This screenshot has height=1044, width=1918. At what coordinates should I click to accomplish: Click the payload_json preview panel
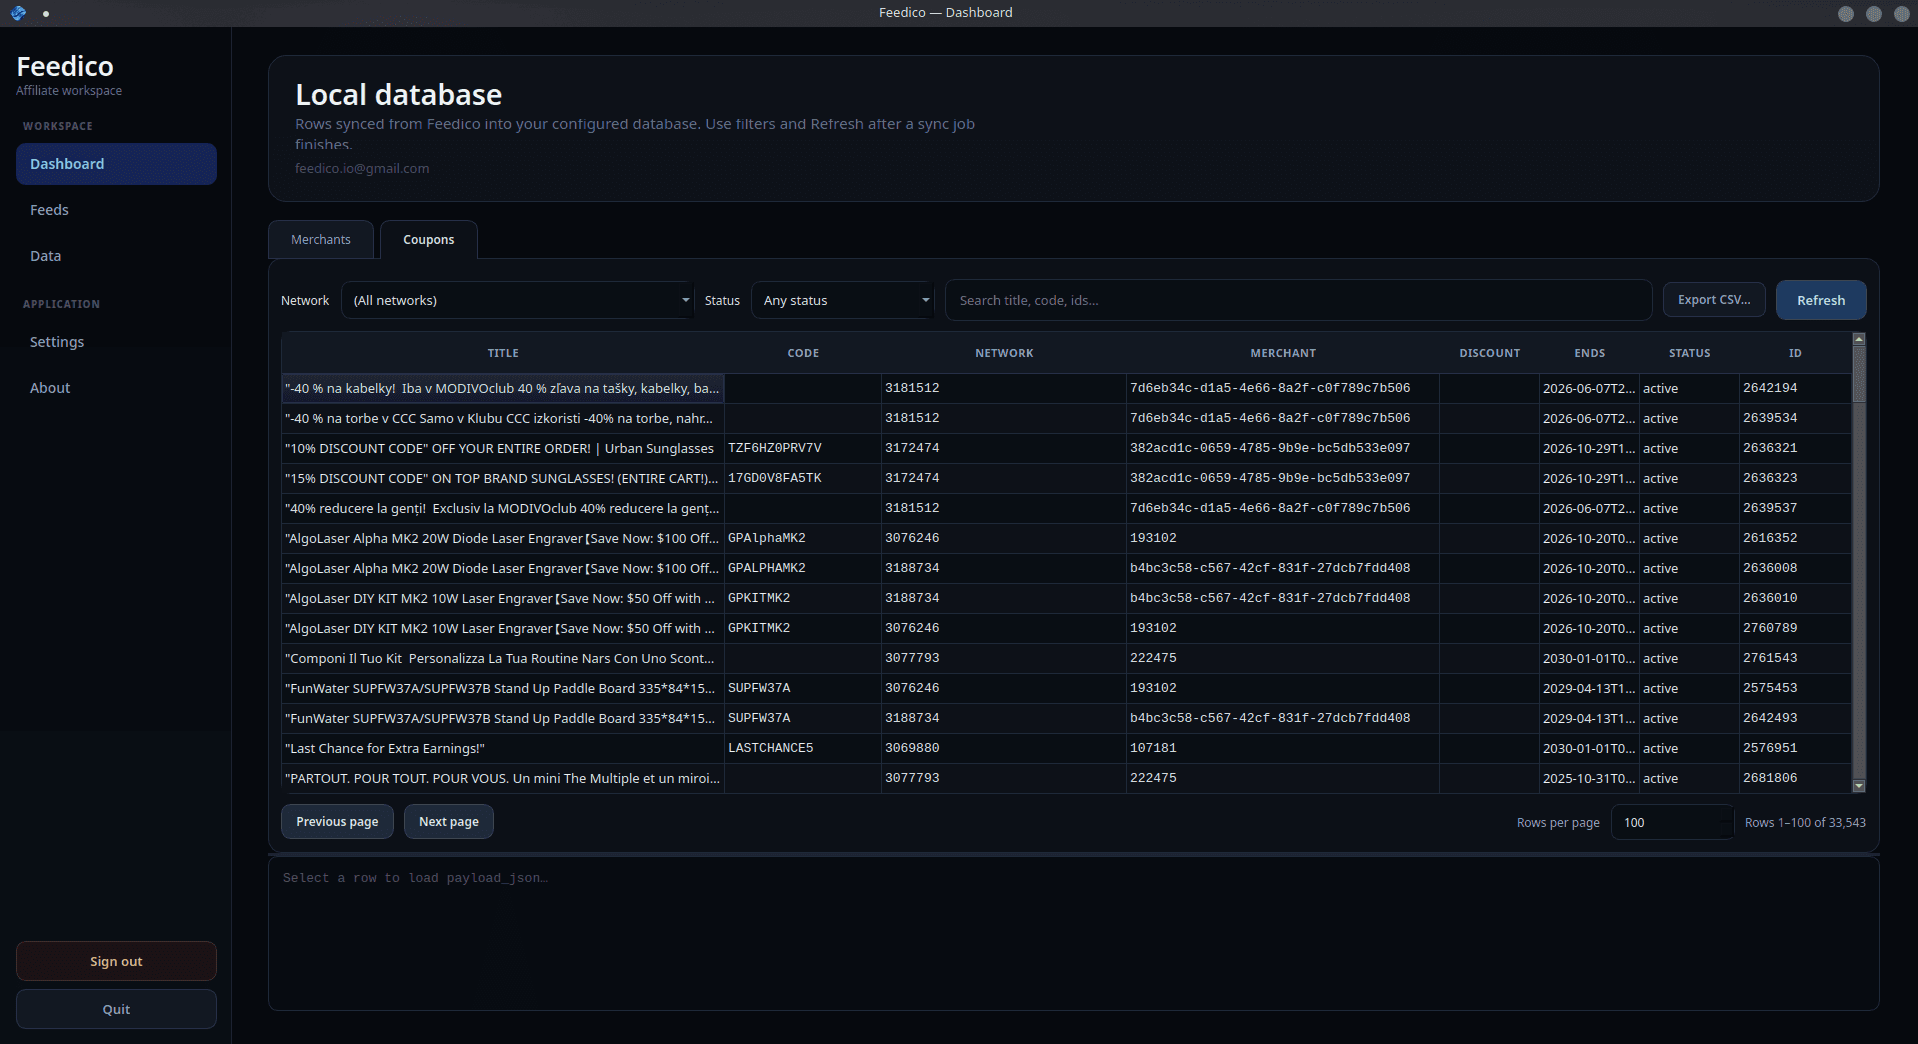coord(1073,934)
